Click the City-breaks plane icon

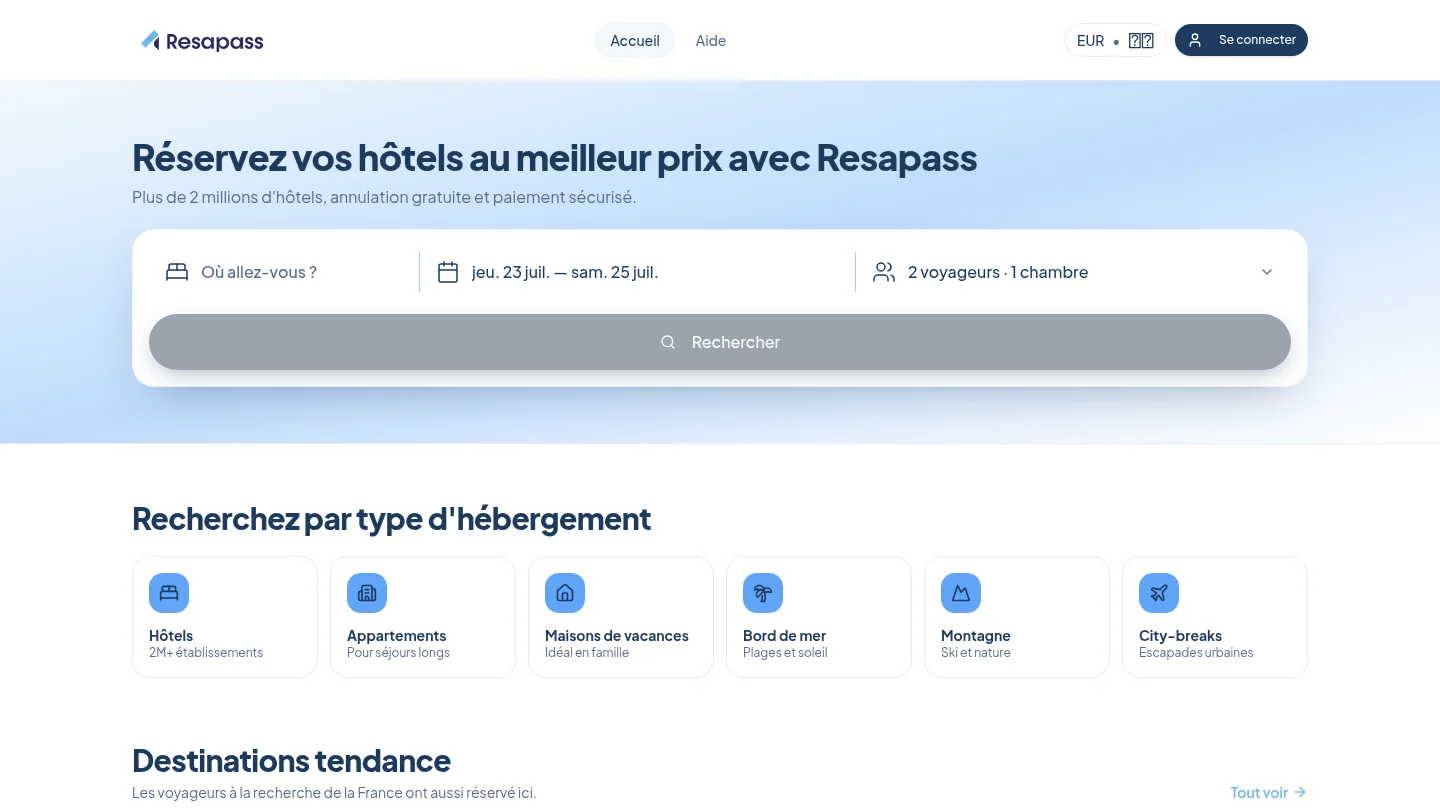coord(1159,593)
